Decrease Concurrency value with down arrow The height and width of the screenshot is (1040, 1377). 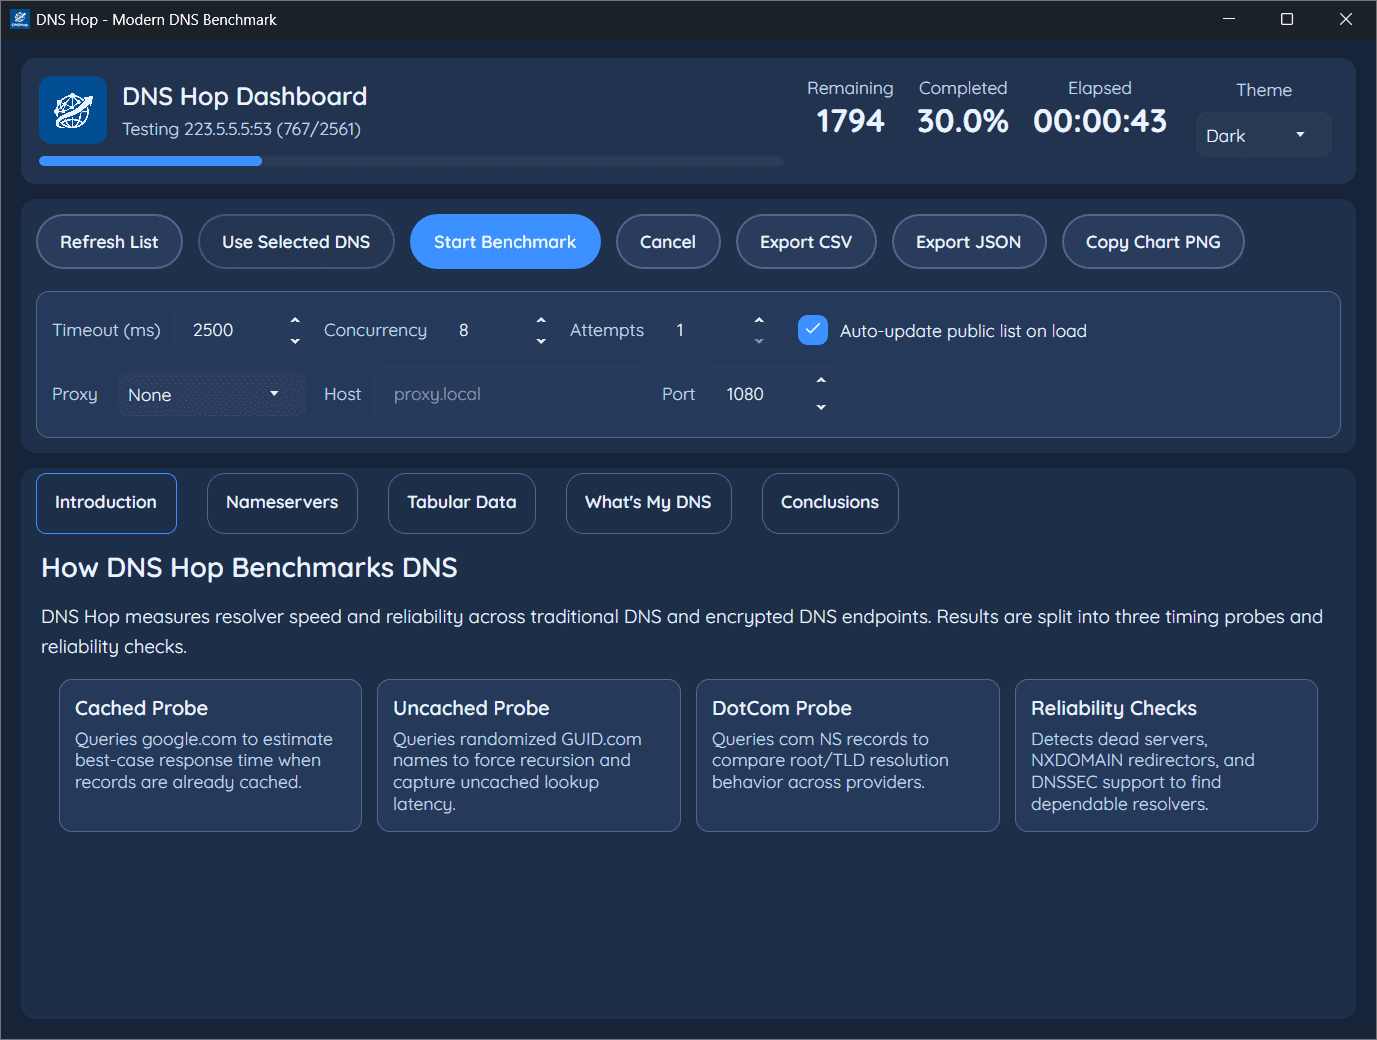pos(541,341)
